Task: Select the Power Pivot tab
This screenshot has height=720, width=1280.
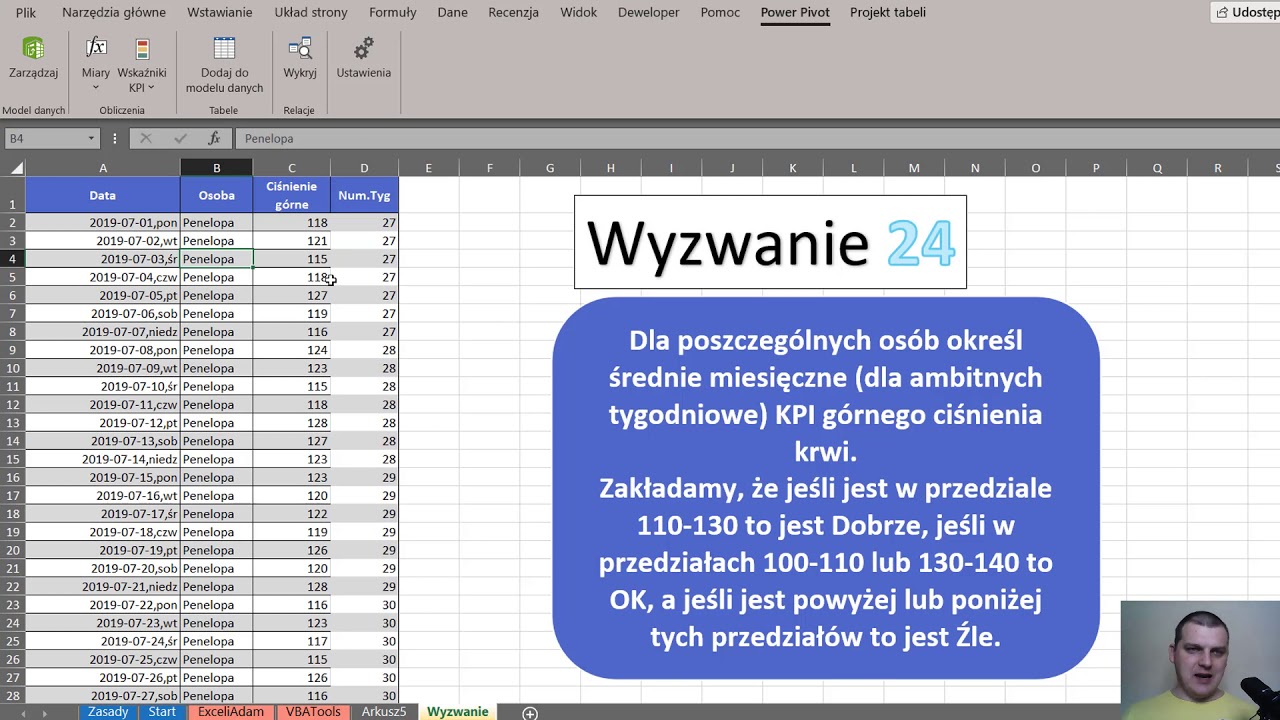Action: click(795, 12)
